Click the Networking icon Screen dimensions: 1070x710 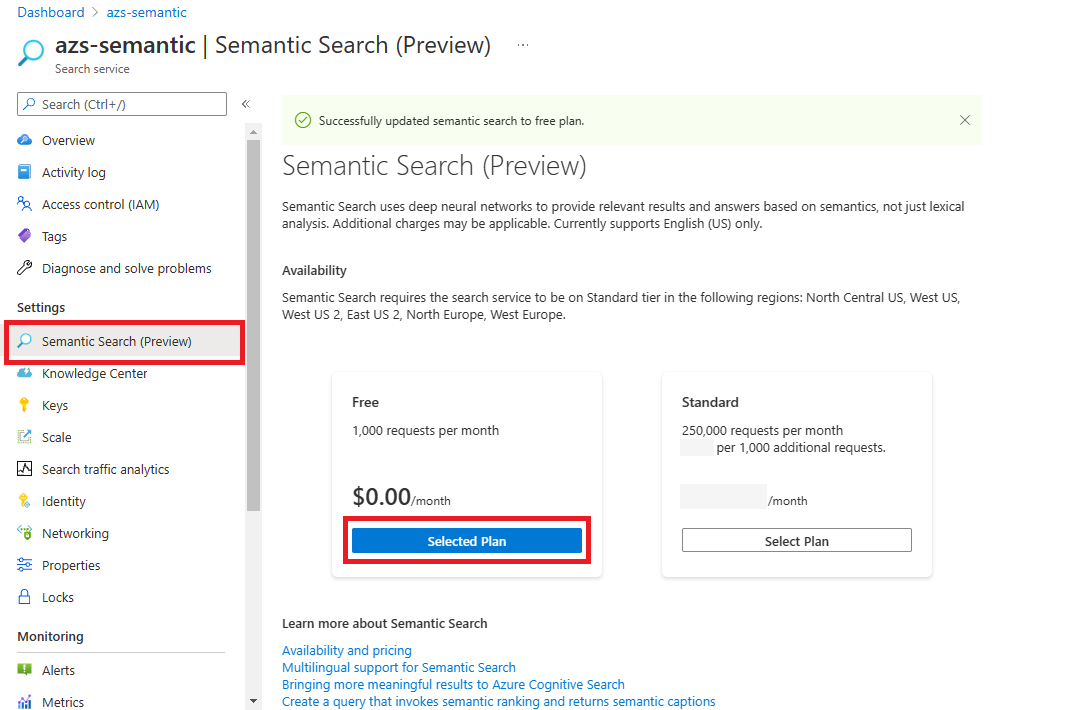[25, 534]
